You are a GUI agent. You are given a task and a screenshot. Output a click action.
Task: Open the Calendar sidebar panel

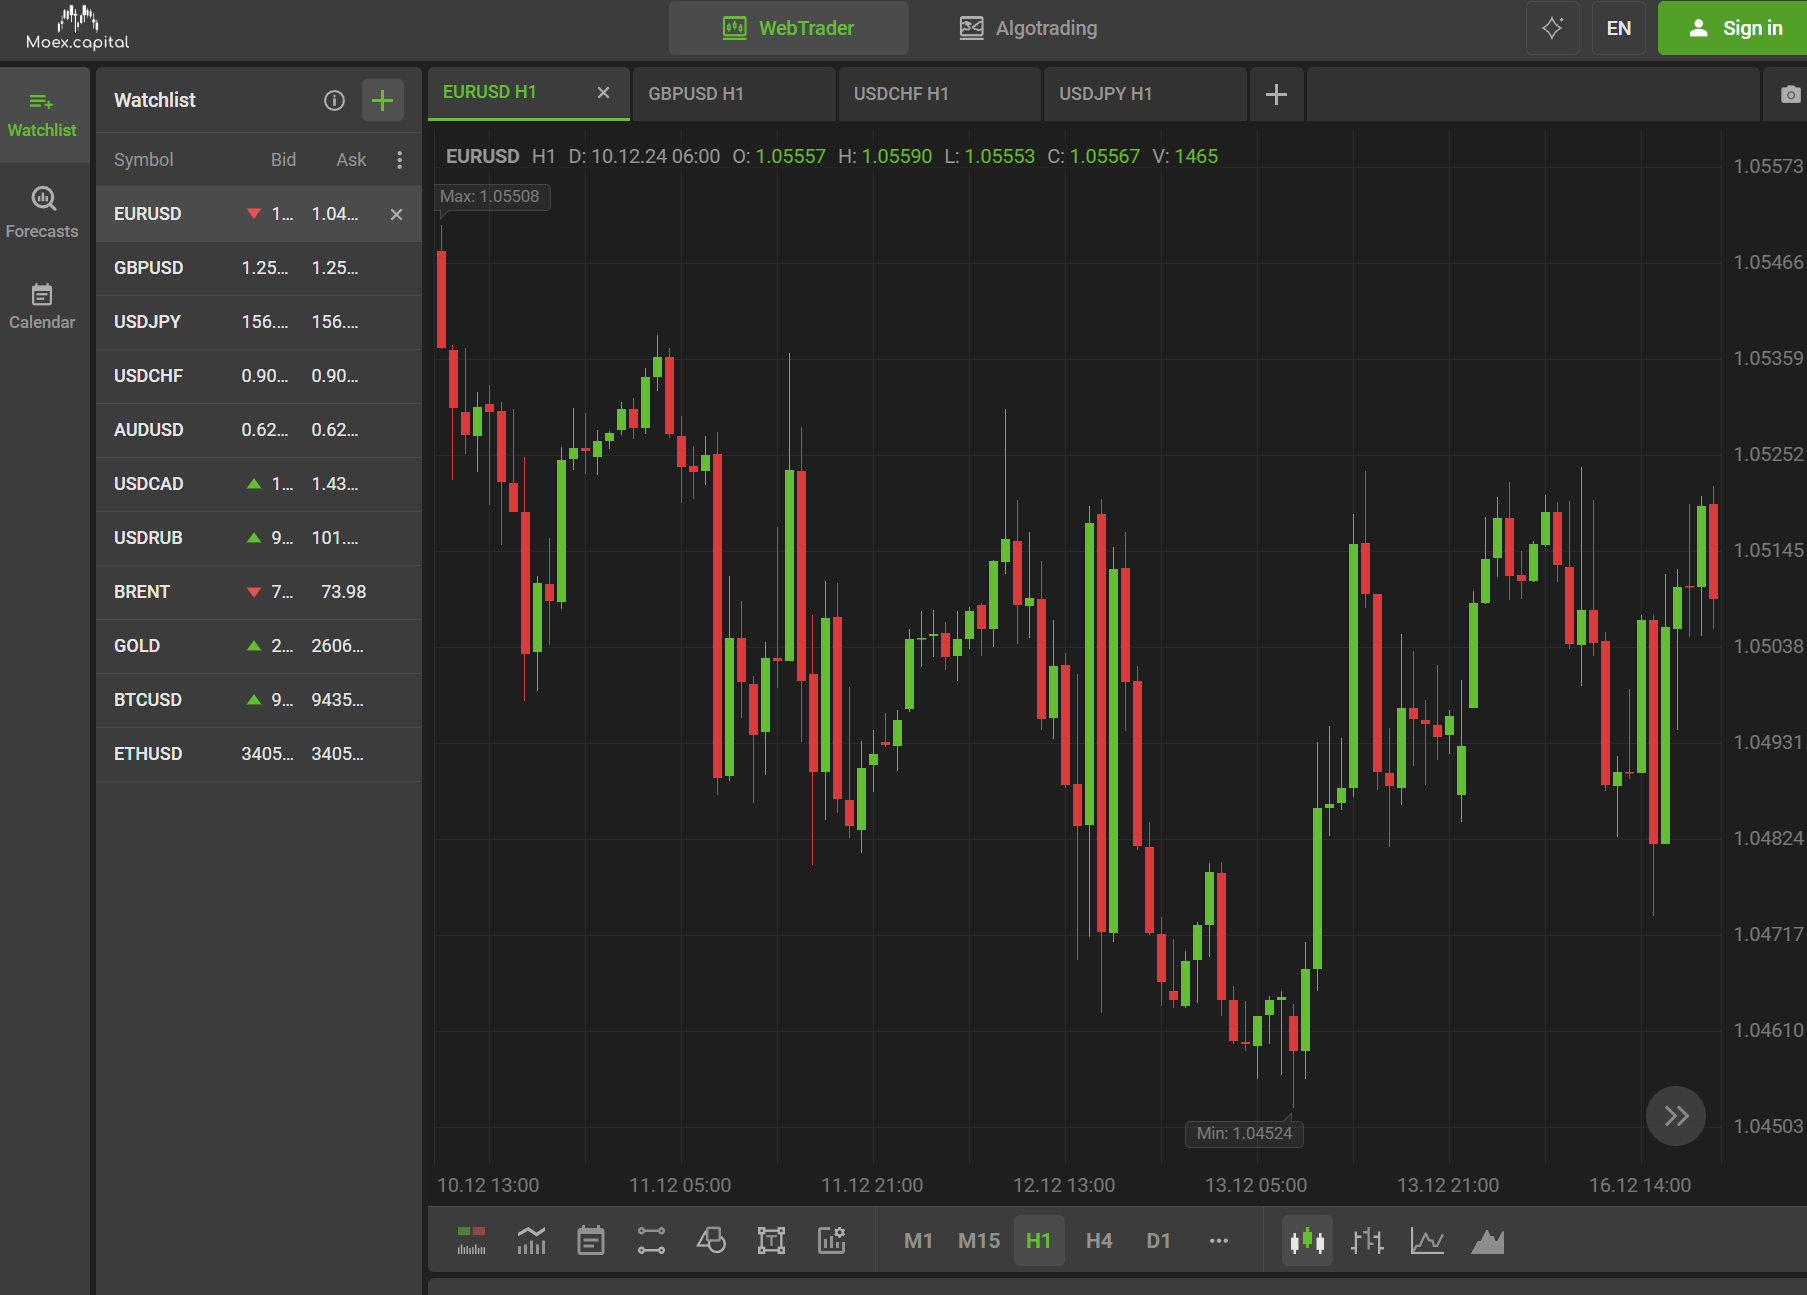42,306
